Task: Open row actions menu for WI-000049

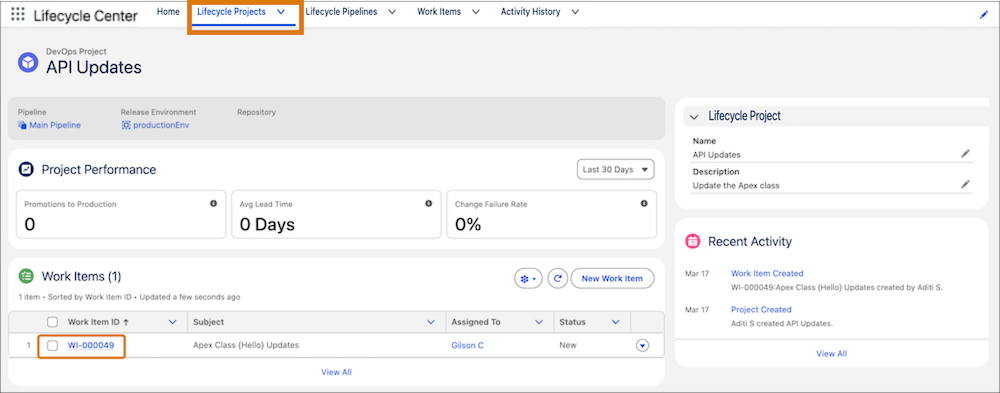Action: [642, 345]
